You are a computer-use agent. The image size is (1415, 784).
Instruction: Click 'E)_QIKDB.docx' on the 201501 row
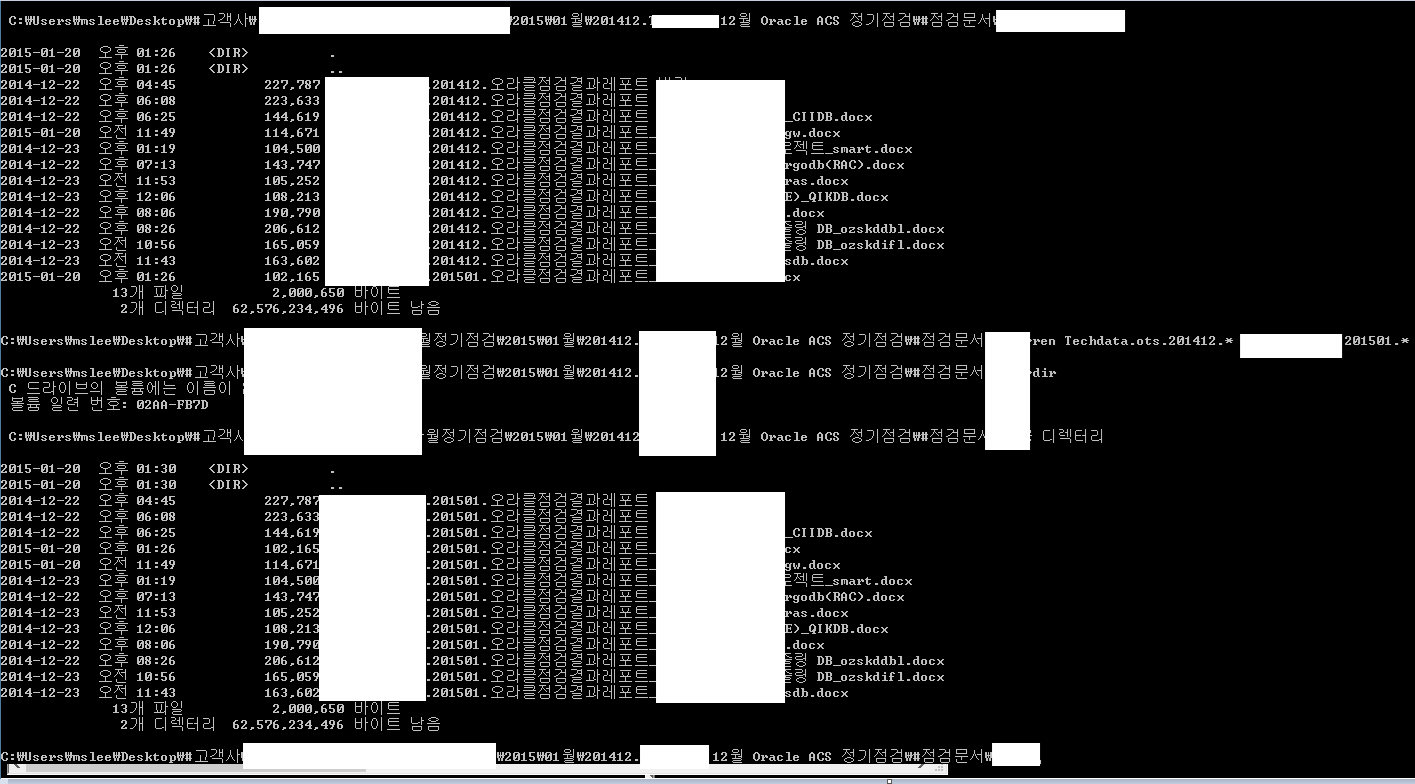click(837, 629)
